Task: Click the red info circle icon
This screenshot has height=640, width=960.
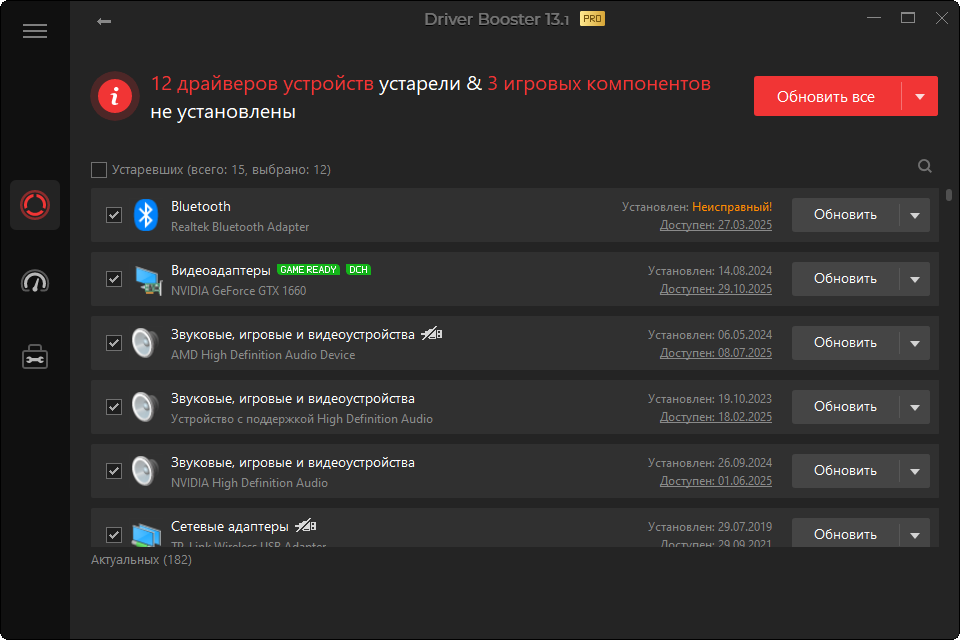Action: pos(114,96)
